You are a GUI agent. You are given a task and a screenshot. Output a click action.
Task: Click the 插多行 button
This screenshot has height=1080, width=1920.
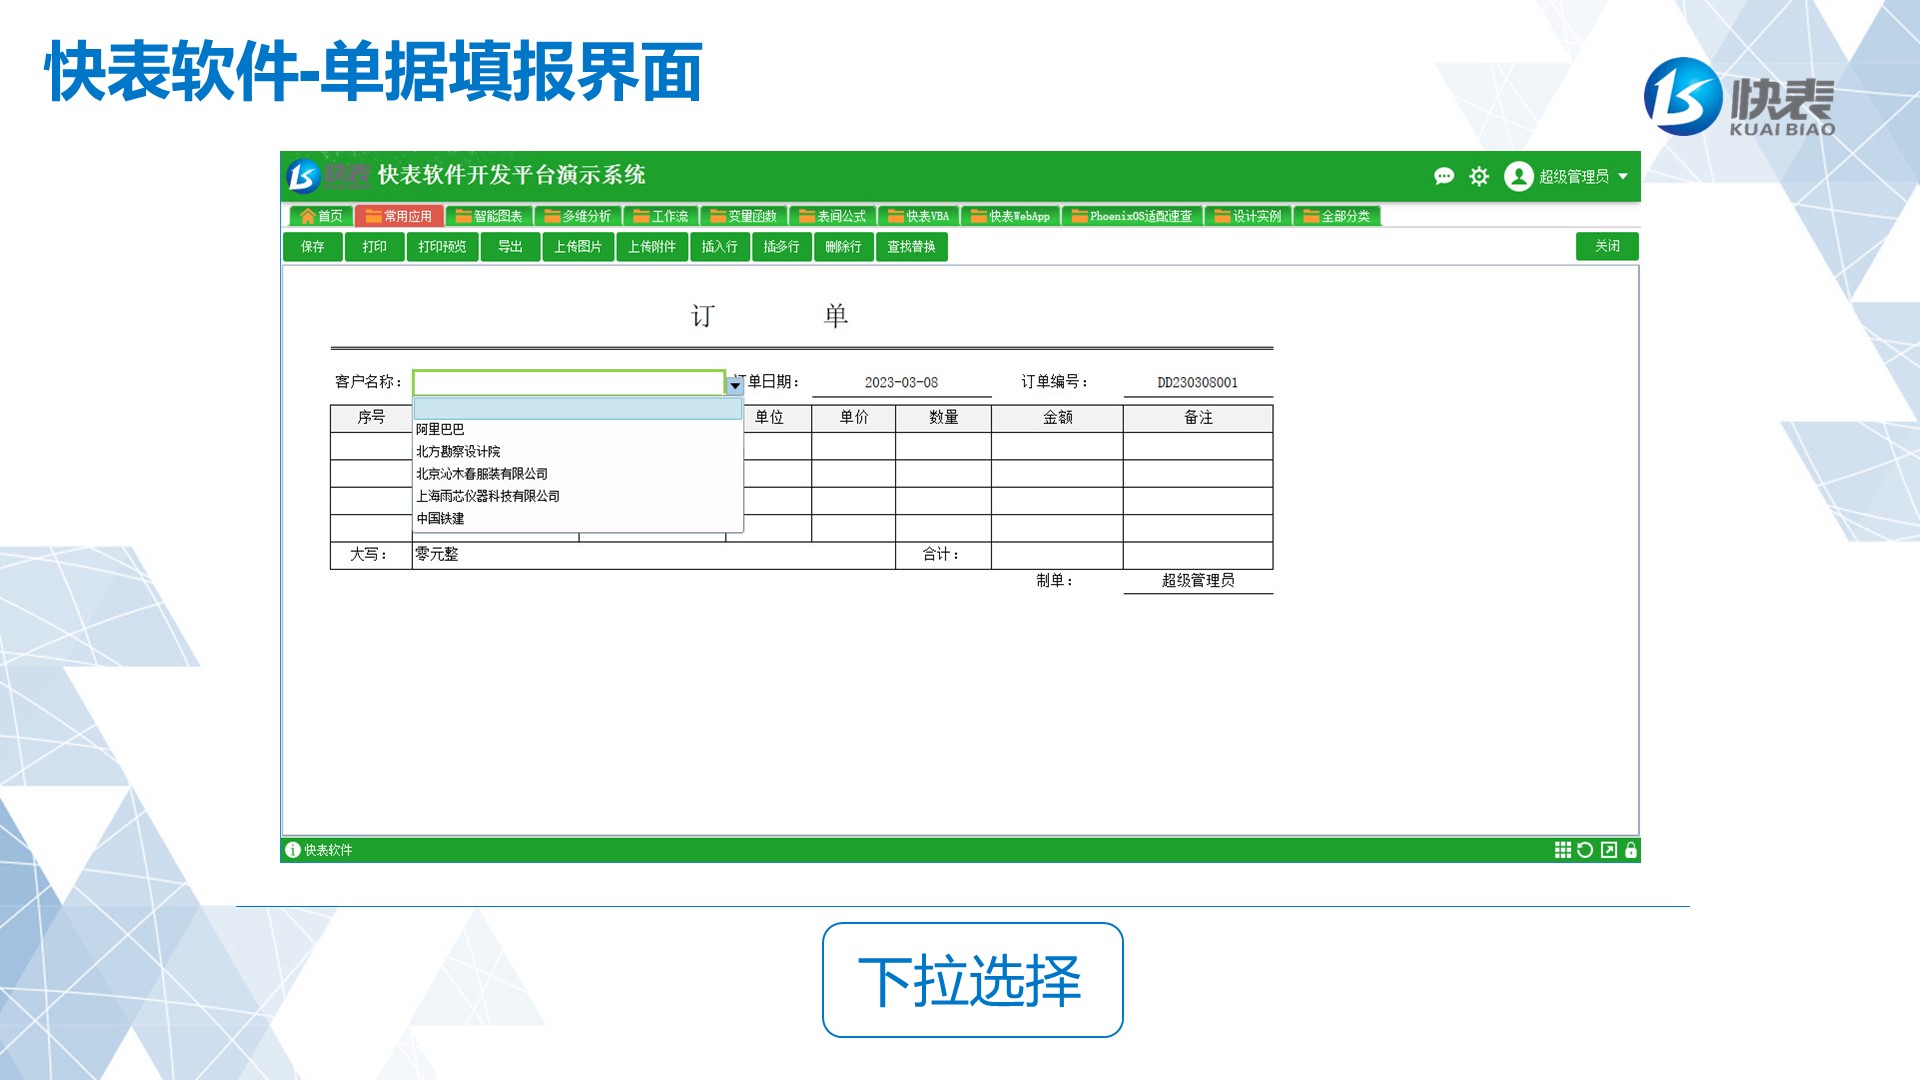point(782,247)
